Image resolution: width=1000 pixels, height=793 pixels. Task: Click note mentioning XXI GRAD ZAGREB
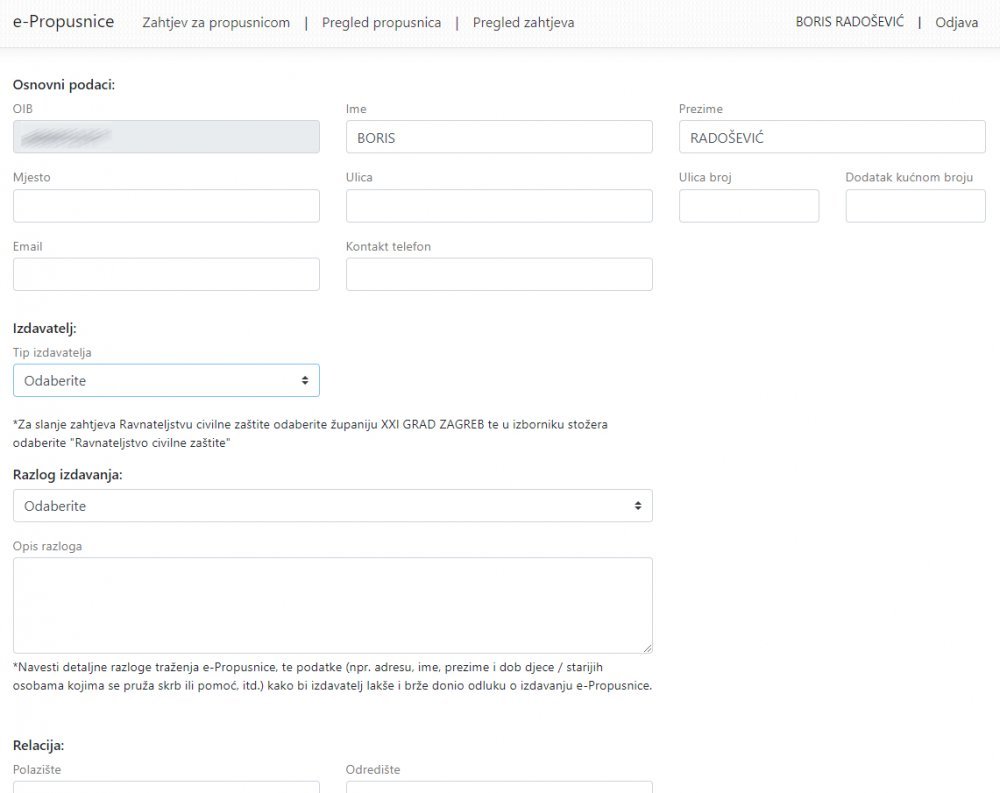pyautogui.click(x=310, y=433)
